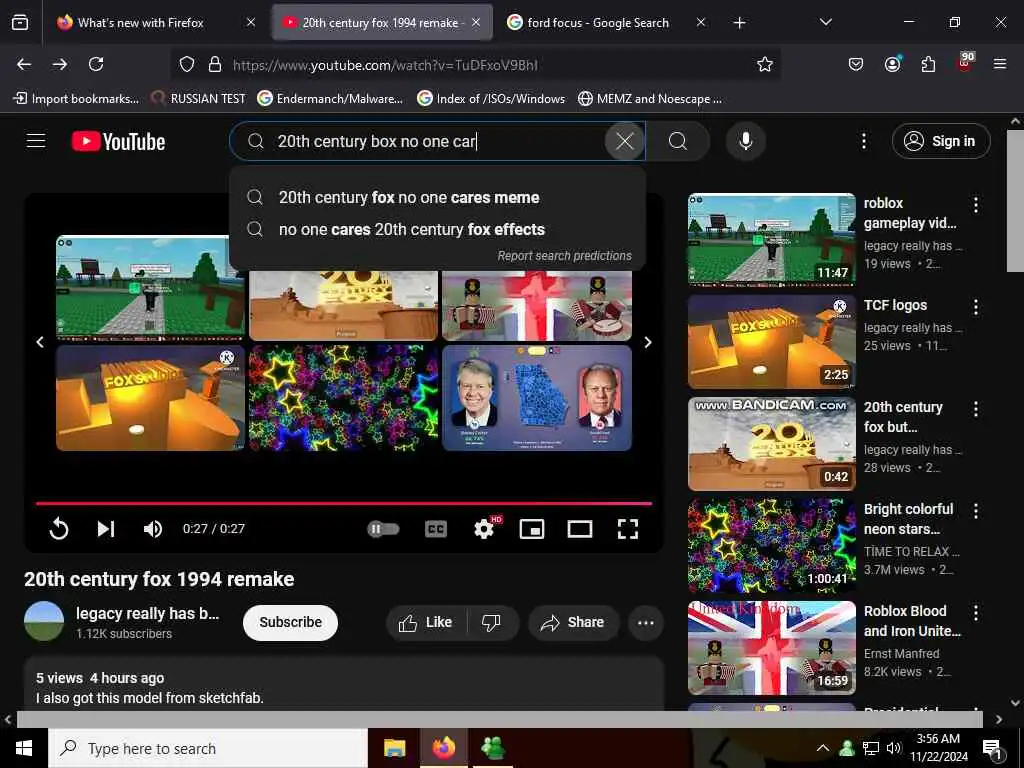
Task: Show next end-screen suggestions arrow
Action: coord(648,342)
